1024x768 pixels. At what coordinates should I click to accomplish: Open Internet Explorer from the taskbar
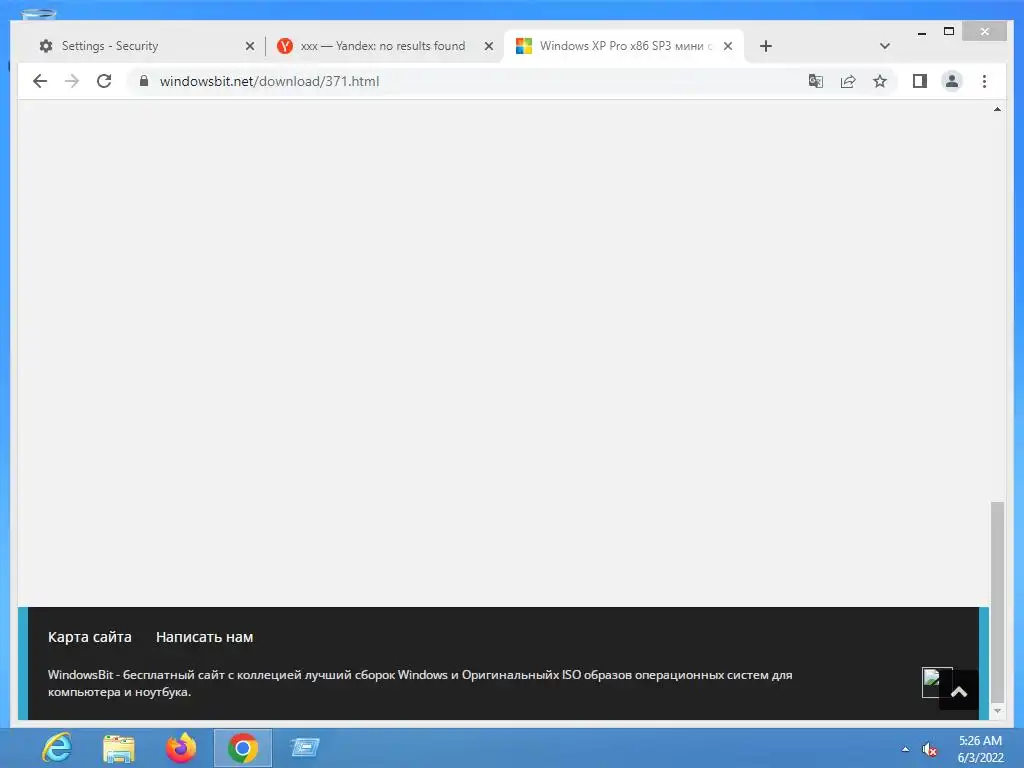click(x=57, y=748)
